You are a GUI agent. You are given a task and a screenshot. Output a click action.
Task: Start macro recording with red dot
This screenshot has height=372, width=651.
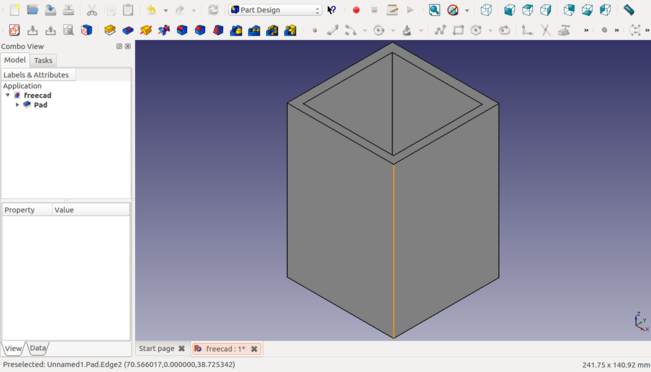coord(356,10)
